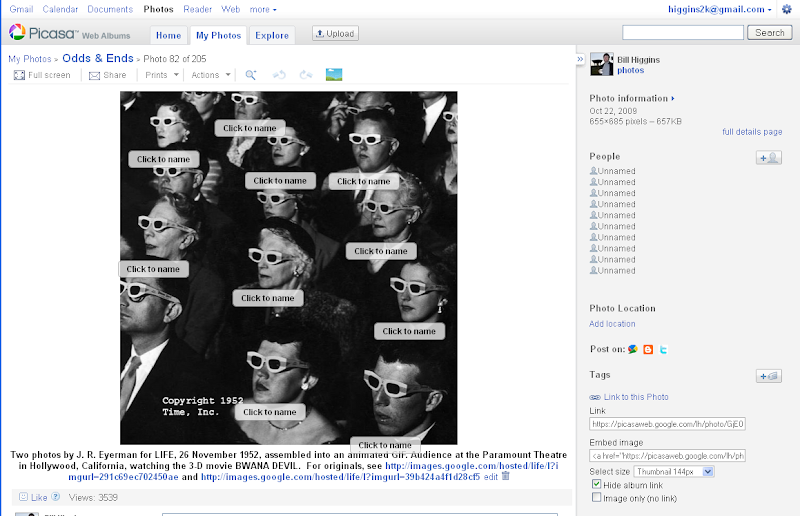Go to My Photos breadcrumb link
This screenshot has width=800, height=516.
click(30, 59)
